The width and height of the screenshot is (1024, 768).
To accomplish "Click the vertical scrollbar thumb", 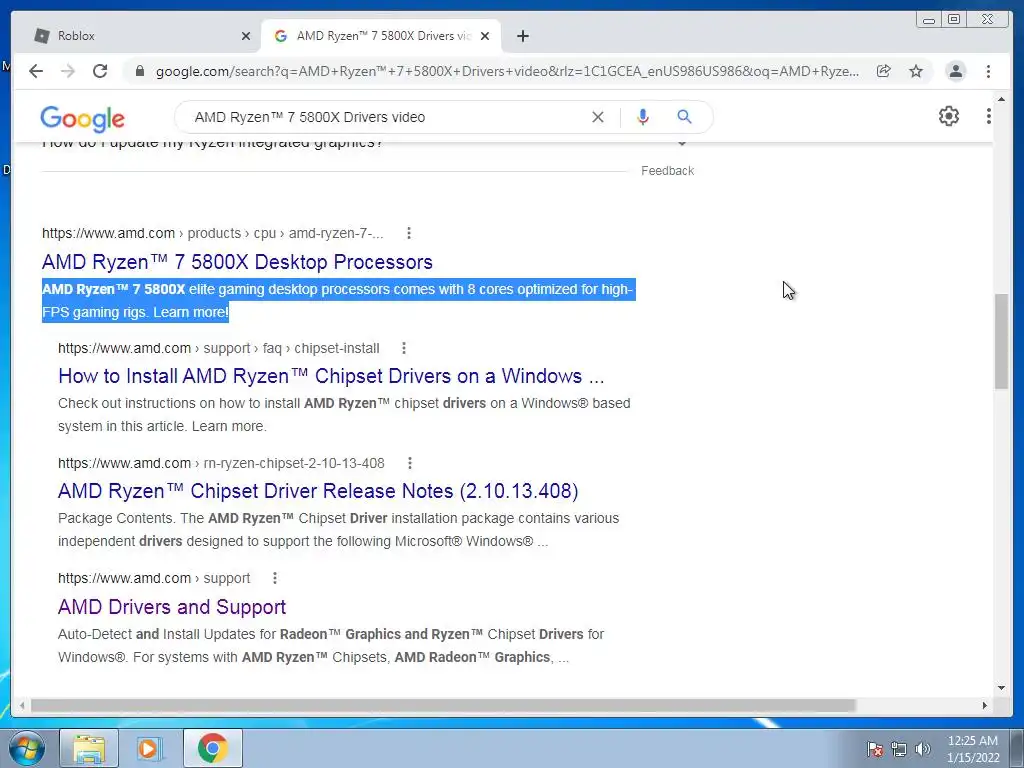I will point(1001,342).
